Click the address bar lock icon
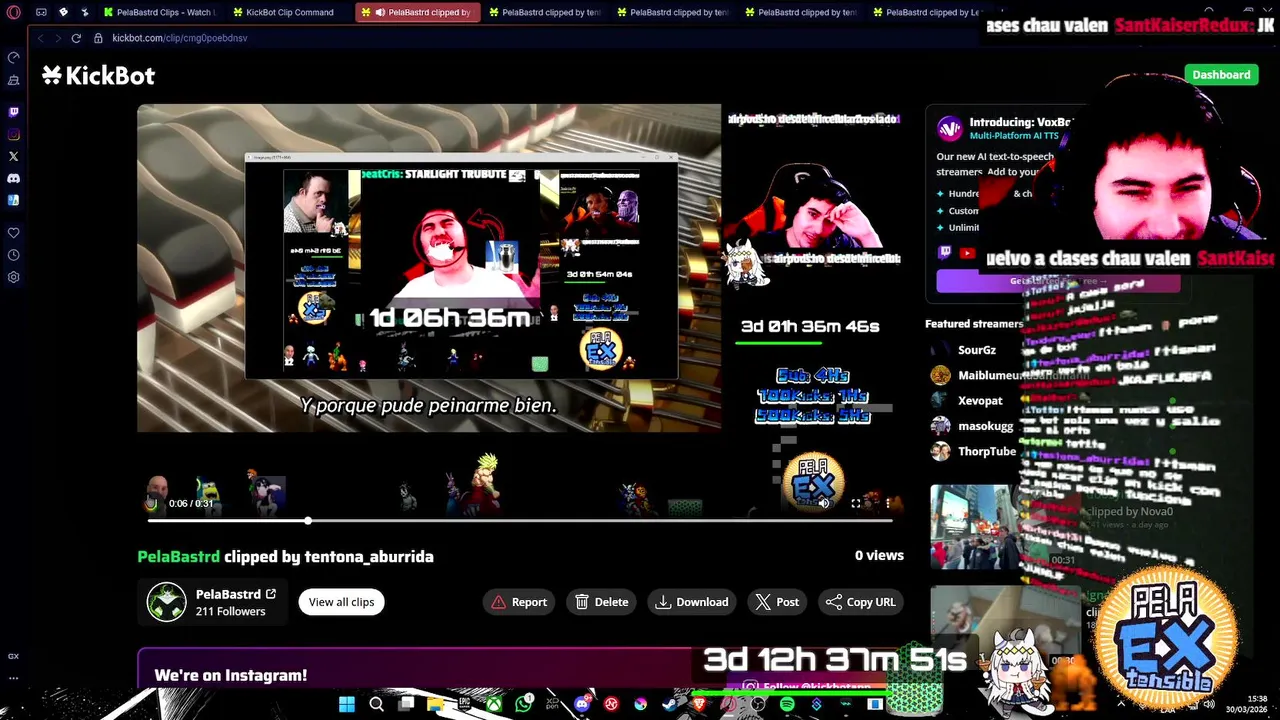Viewport: 1280px width, 720px height. point(98,38)
